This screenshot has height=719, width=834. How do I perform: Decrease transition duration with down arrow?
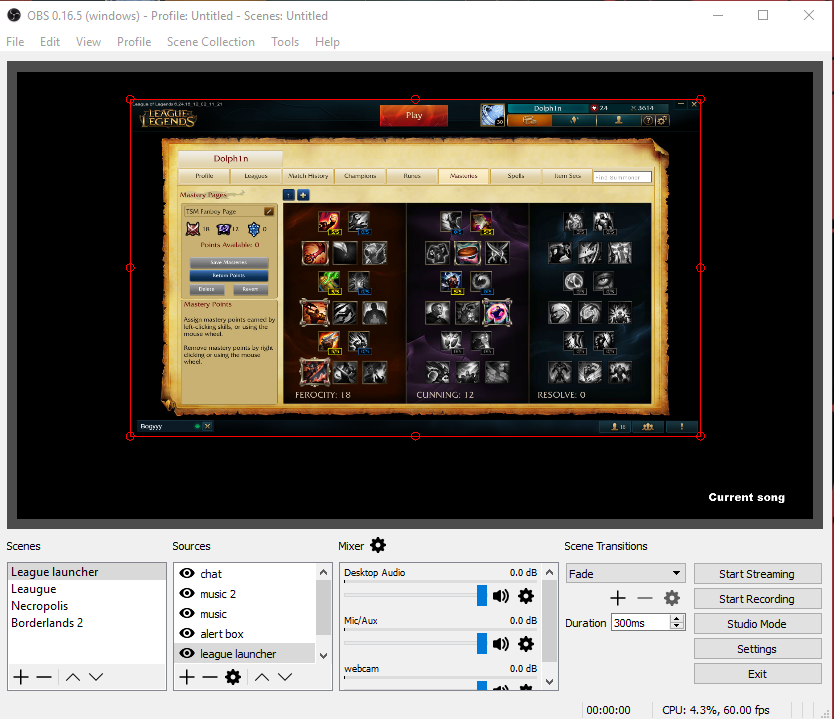click(x=677, y=626)
